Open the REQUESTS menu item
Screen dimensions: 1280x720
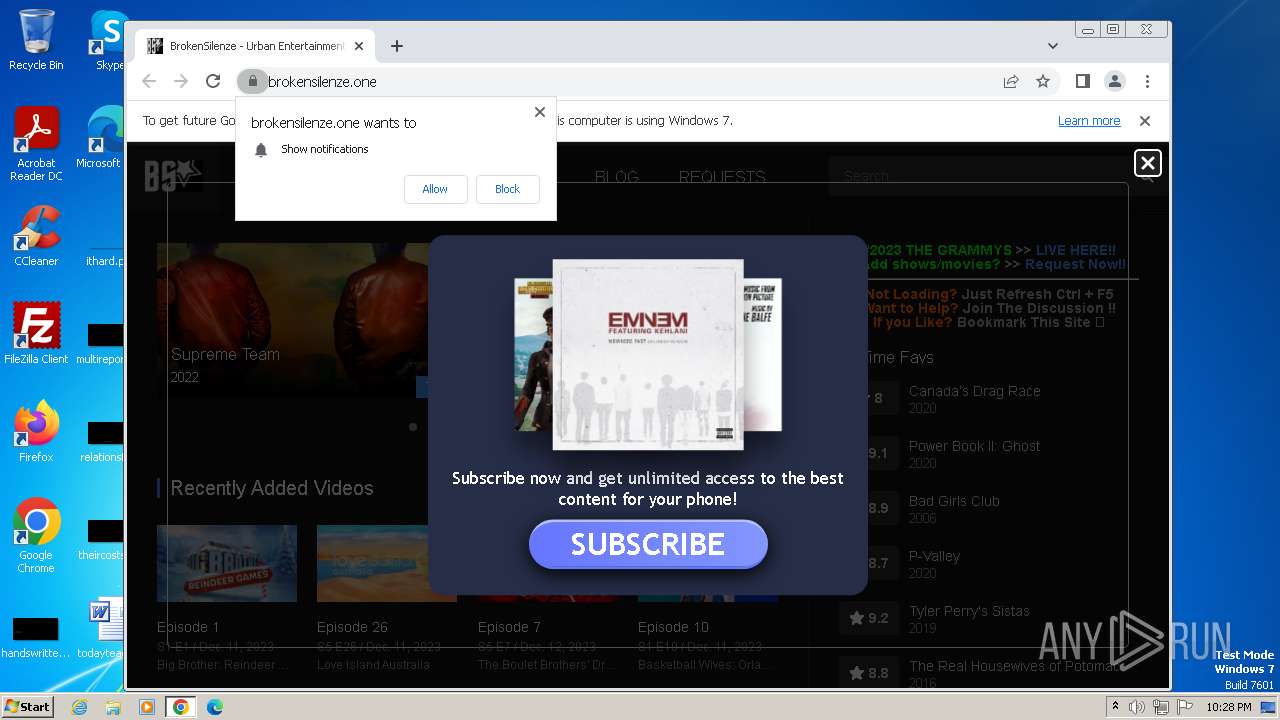(722, 177)
